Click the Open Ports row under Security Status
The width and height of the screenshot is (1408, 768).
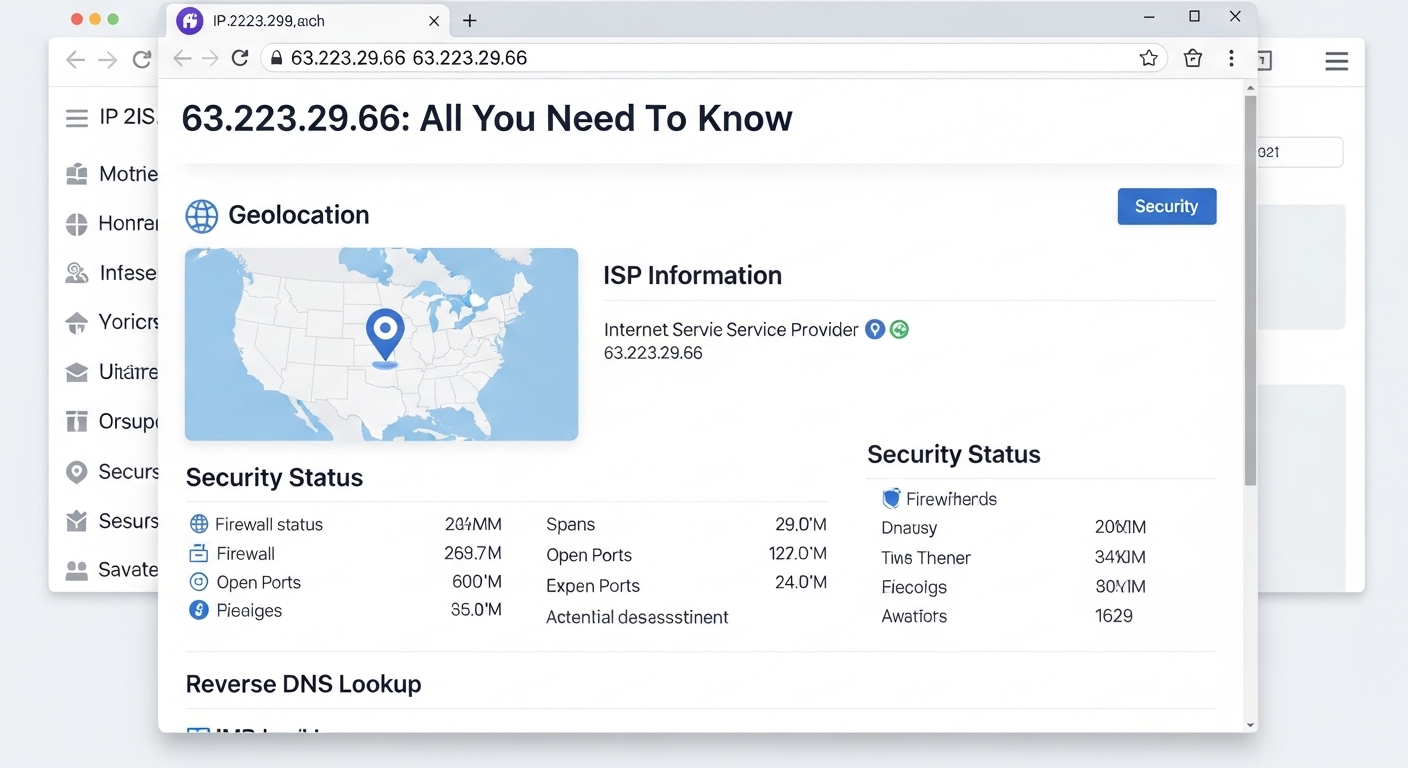point(258,582)
